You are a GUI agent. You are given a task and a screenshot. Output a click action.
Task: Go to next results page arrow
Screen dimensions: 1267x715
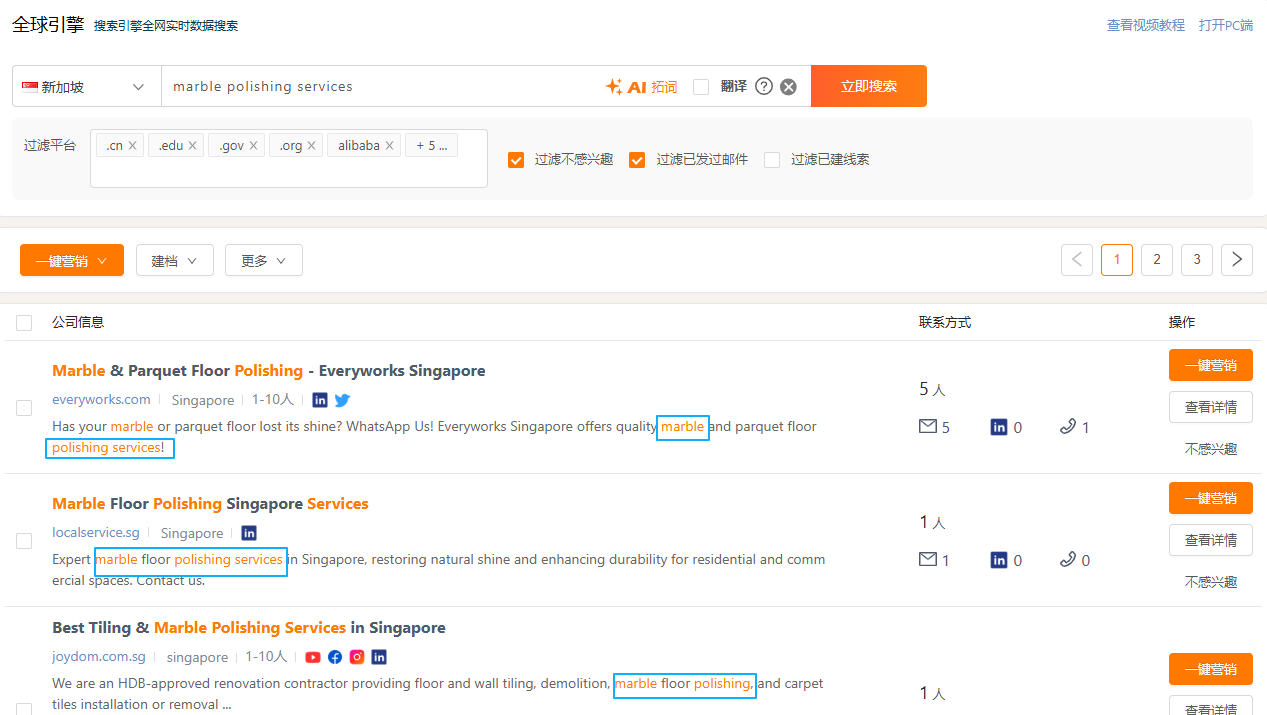point(1237,260)
